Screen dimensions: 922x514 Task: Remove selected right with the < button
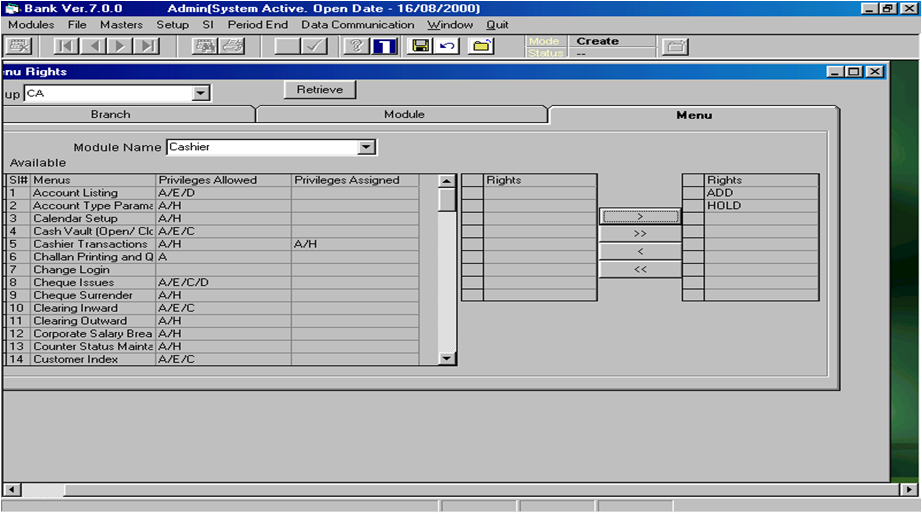click(640, 251)
